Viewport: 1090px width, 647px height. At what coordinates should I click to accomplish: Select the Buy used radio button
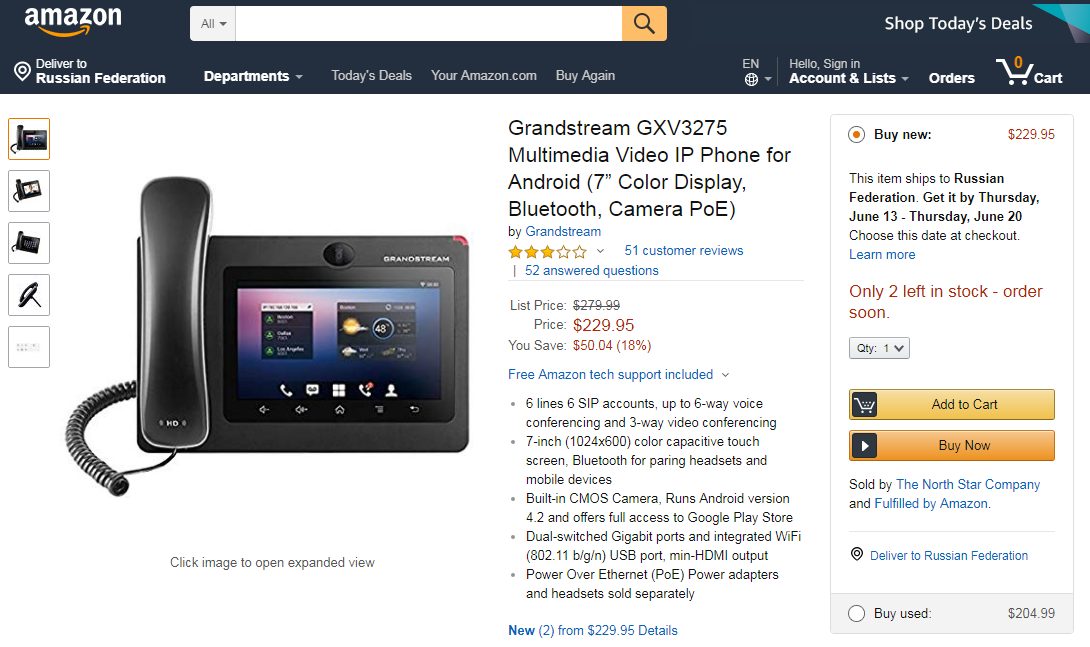point(856,614)
